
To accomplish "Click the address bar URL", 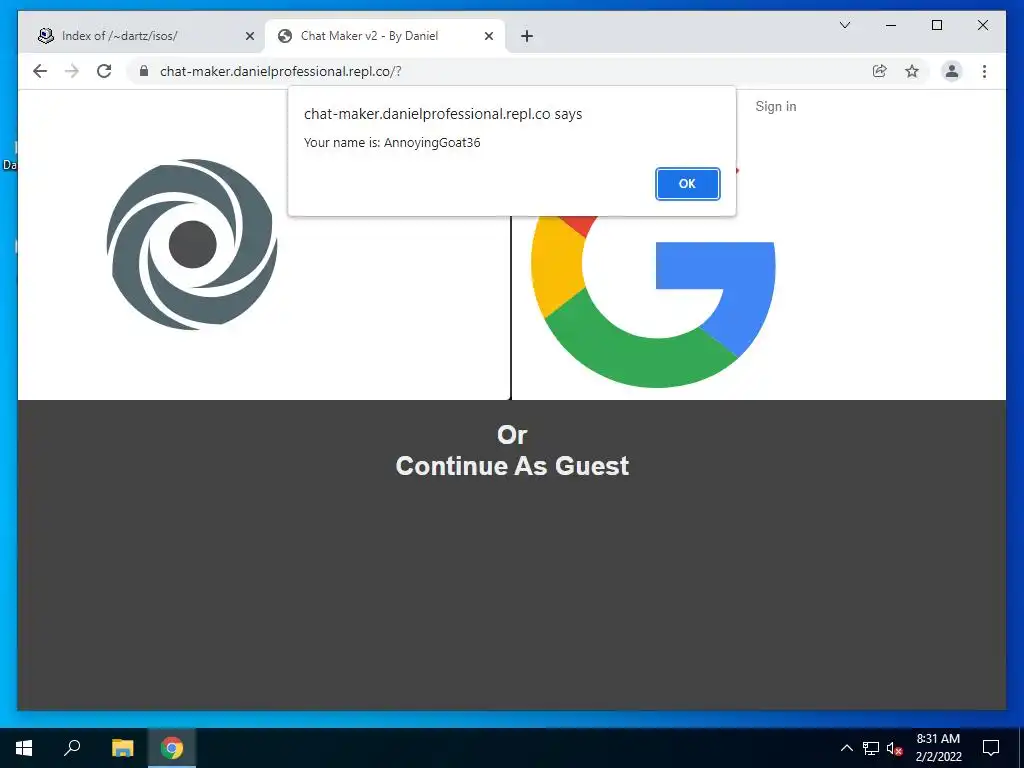I will (x=281, y=71).
